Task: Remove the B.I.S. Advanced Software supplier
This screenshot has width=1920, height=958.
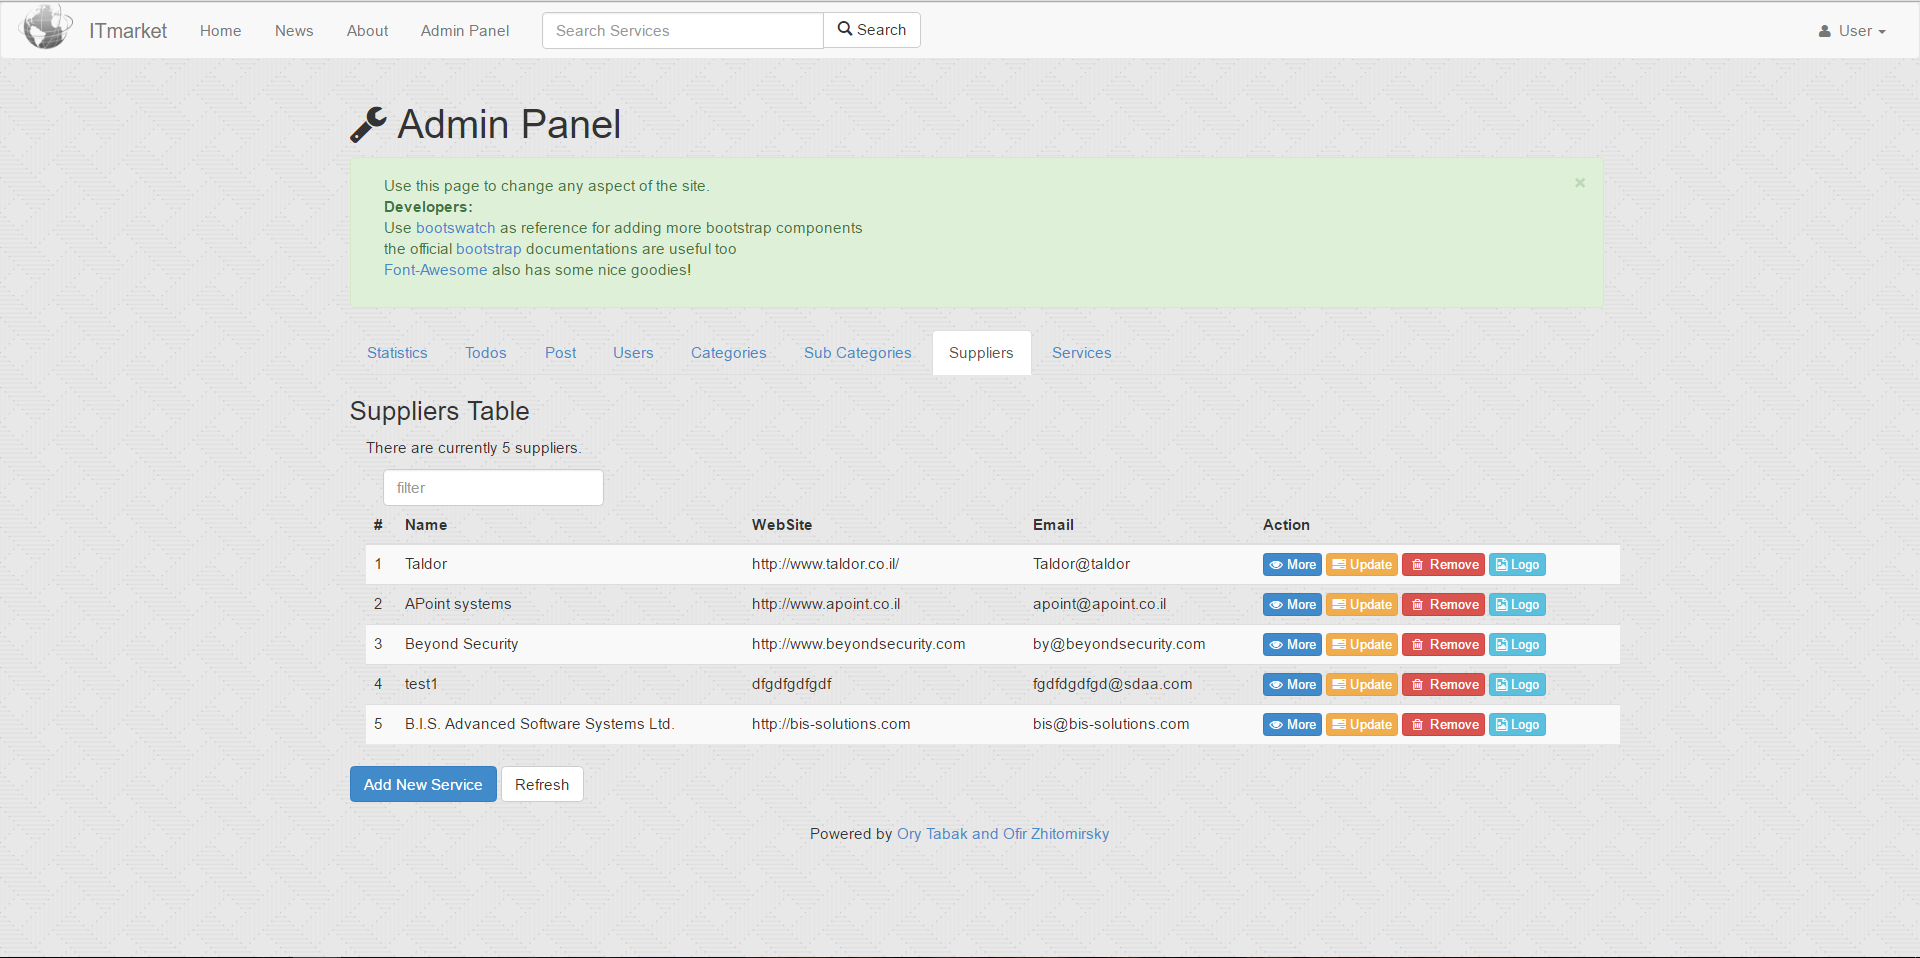Action: pos(1443,725)
